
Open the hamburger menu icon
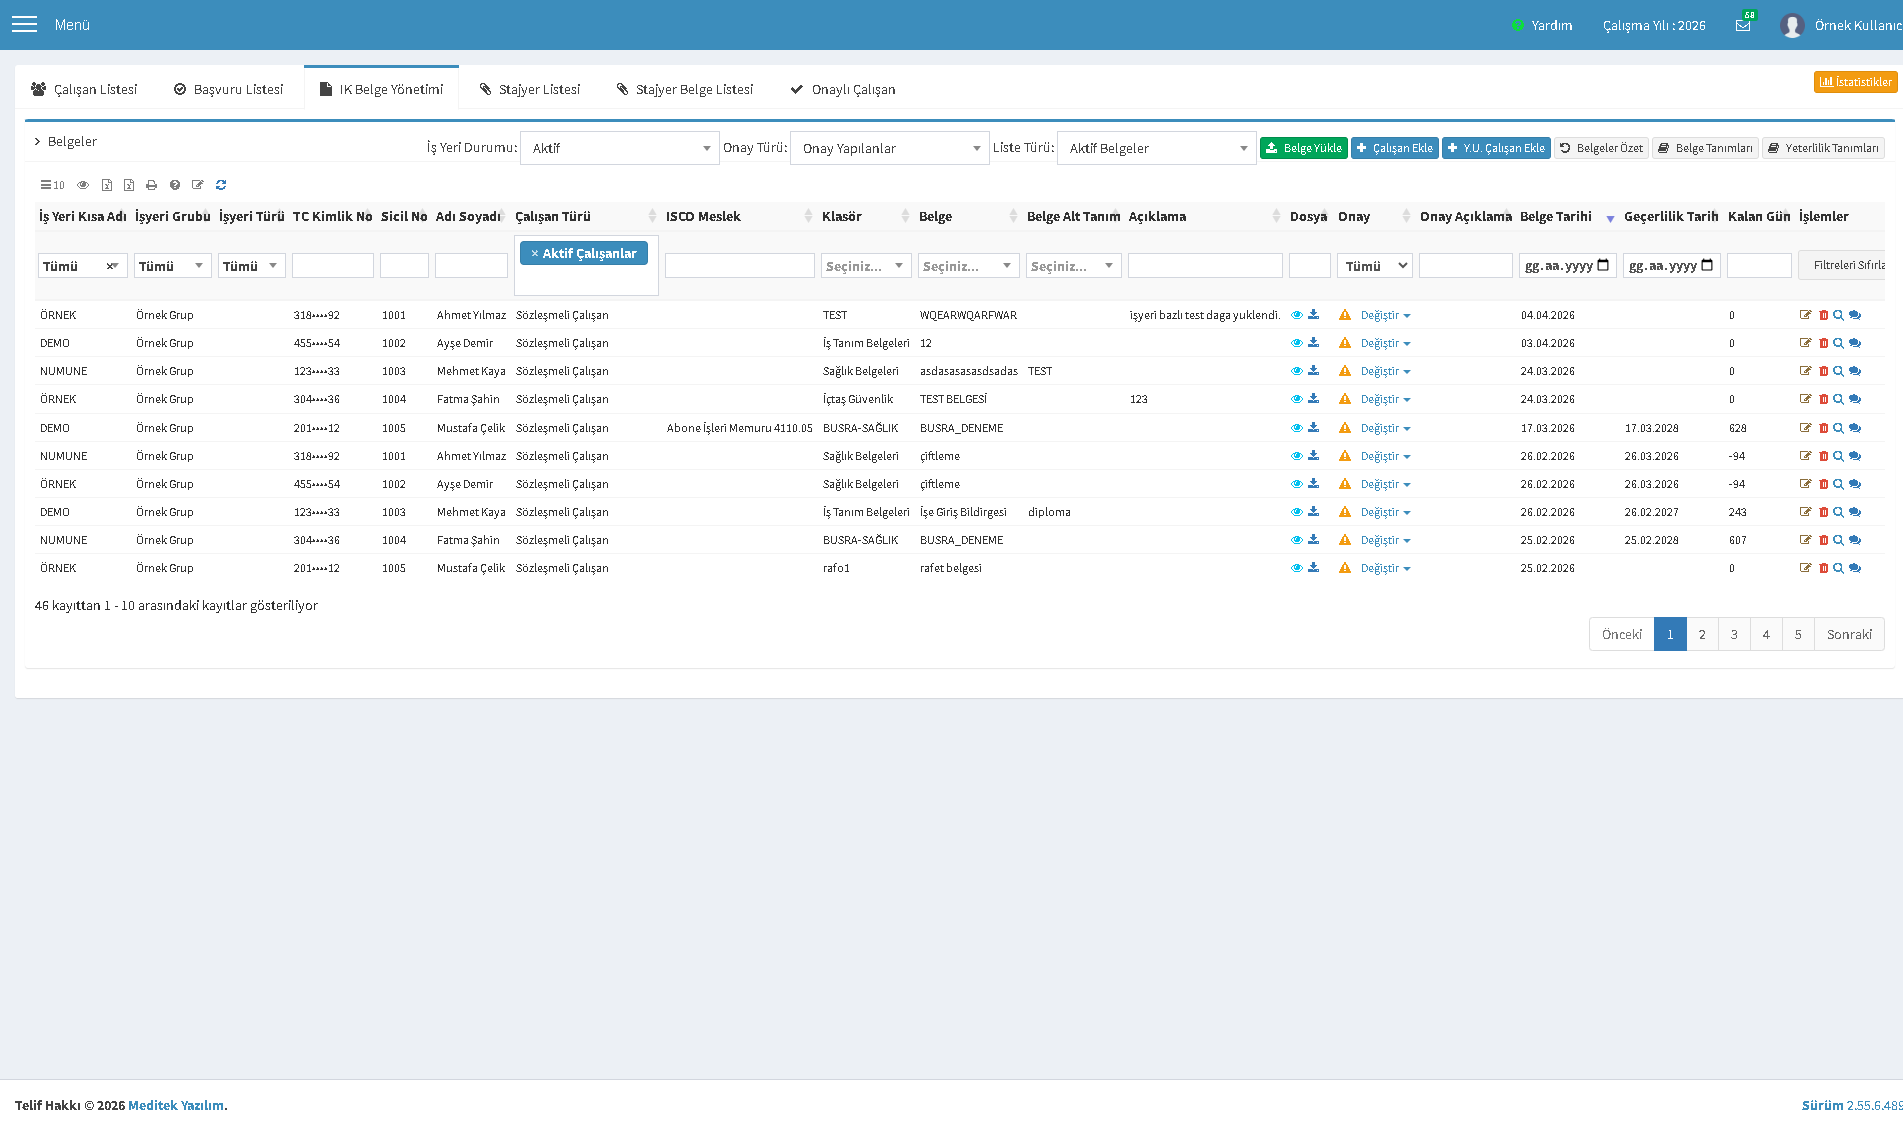click(x=24, y=25)
